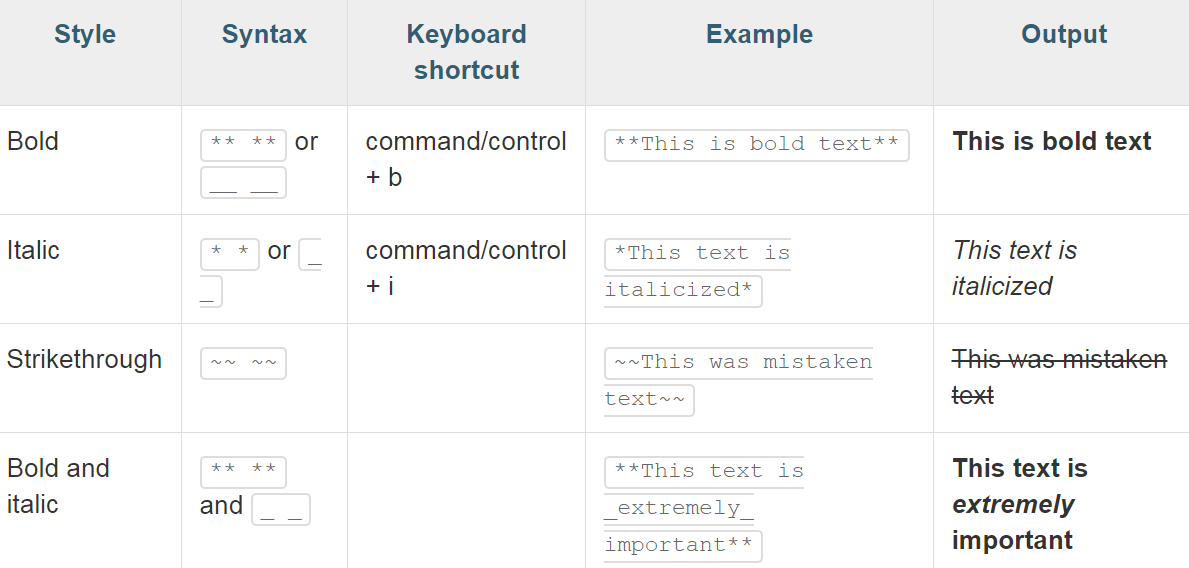Click the _extremely_ important example code
This screenshot has height=568, width=1189.
pos(704,509)
